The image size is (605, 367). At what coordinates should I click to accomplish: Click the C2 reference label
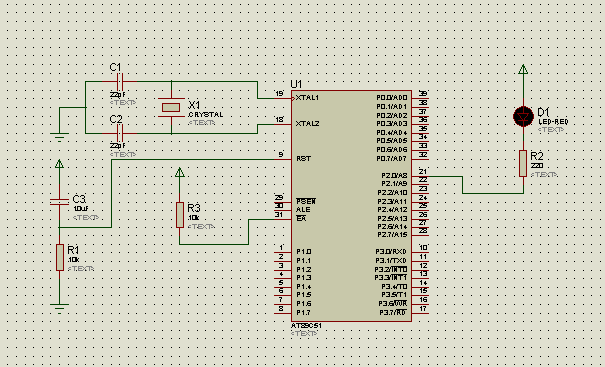116,119
